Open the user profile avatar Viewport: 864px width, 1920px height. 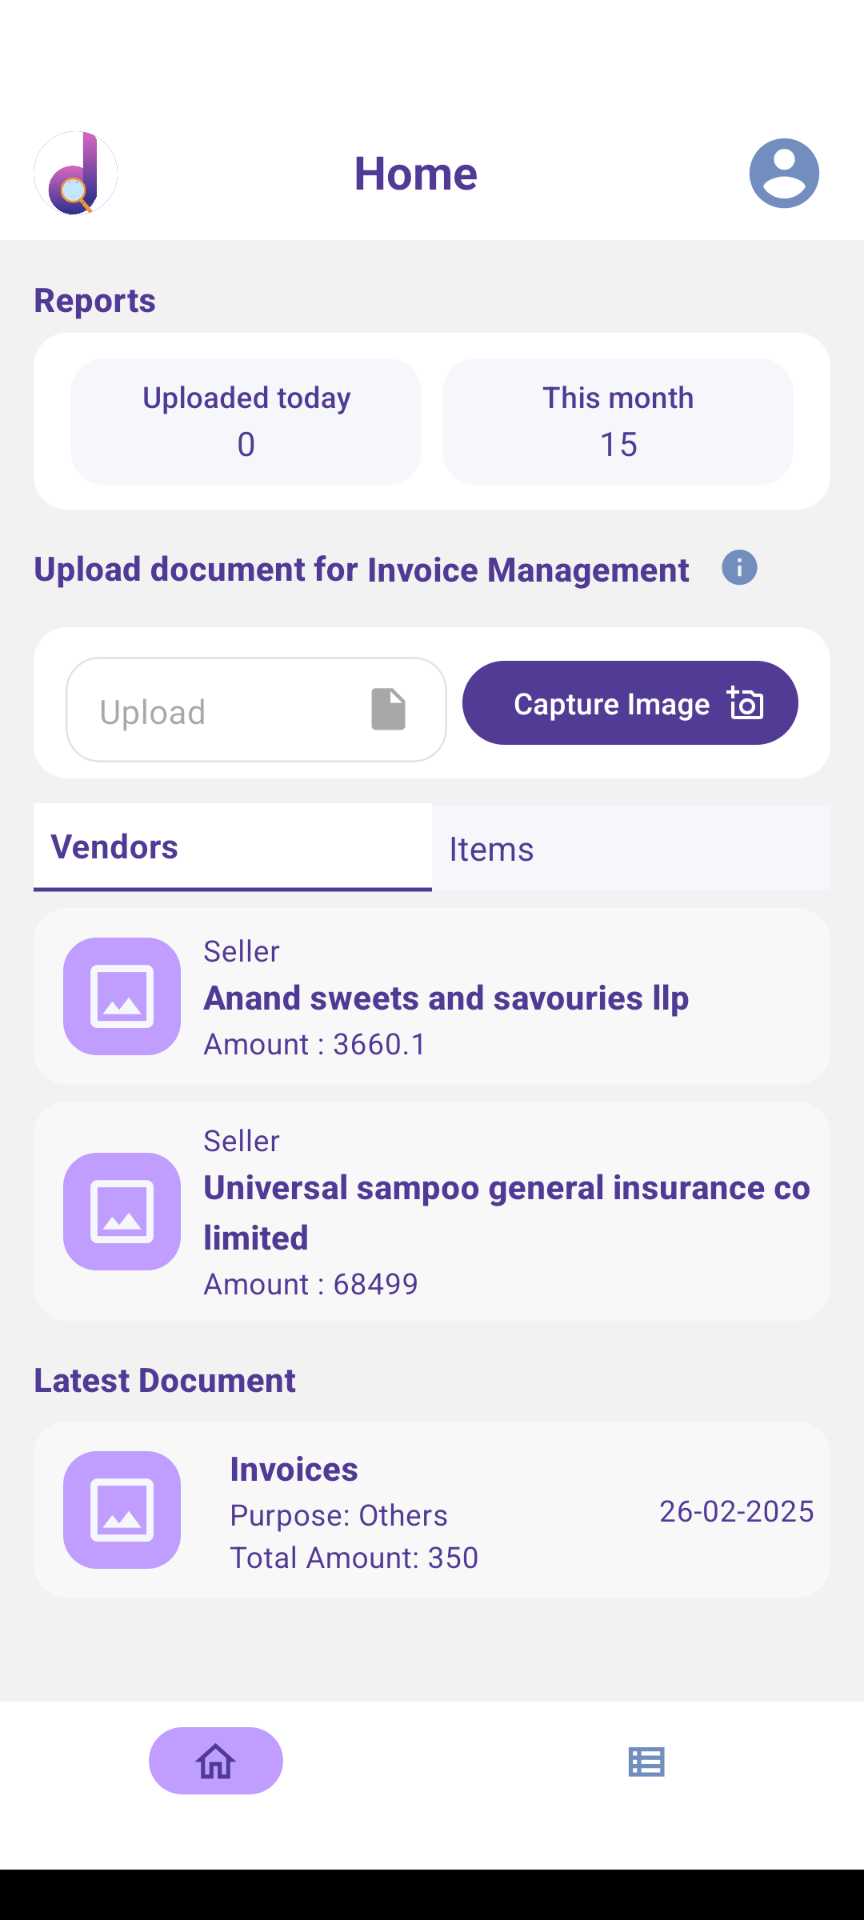coord(784,173)
